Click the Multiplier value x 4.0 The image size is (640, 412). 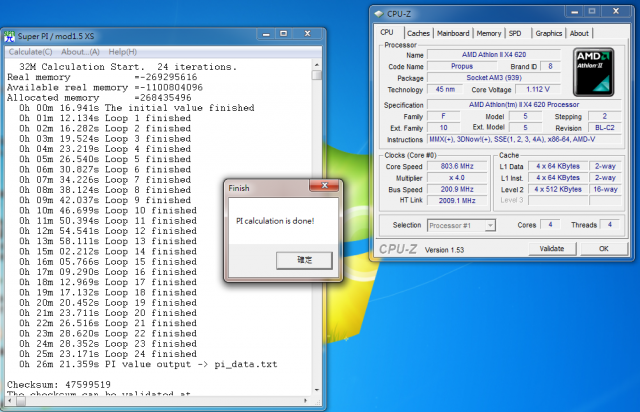(457, 178)
